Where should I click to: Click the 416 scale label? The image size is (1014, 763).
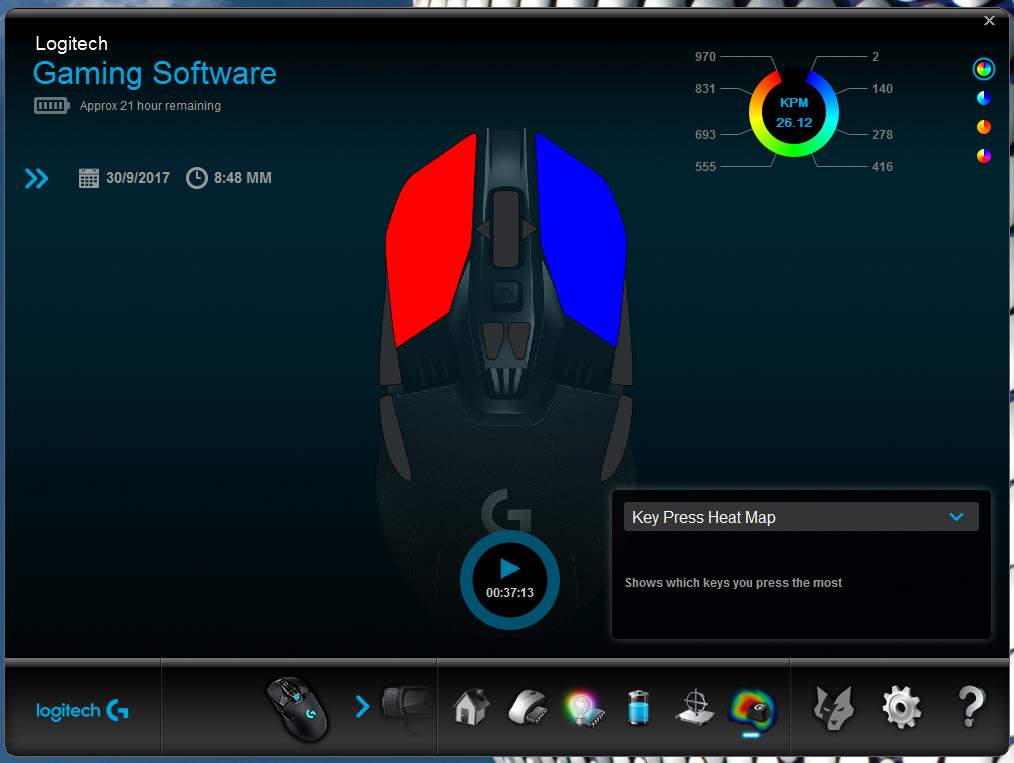(x=882, y=167)
